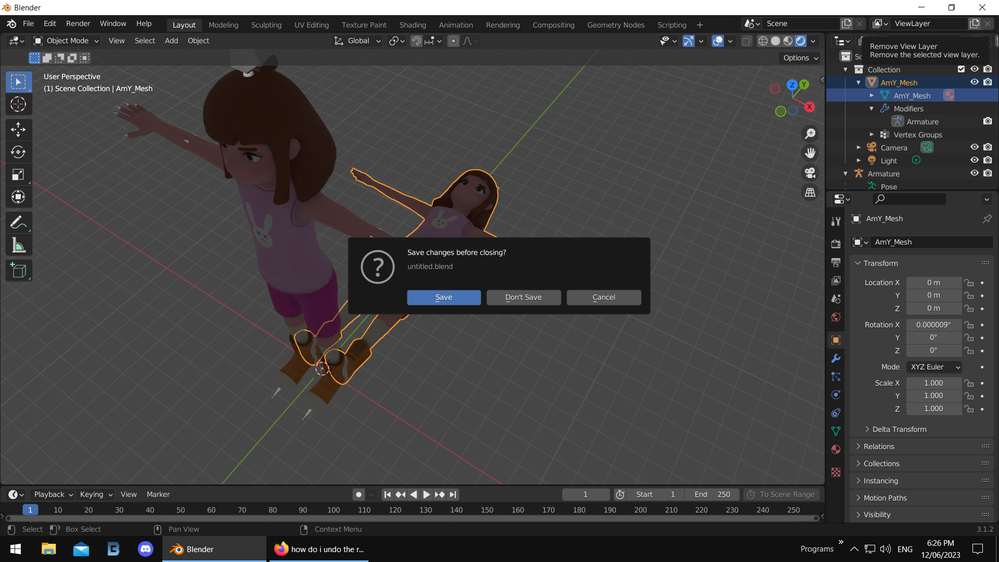The height and width of the screenshot is (562, 999).
Task: Expand the Collections panel
Action: coord(881,464)
